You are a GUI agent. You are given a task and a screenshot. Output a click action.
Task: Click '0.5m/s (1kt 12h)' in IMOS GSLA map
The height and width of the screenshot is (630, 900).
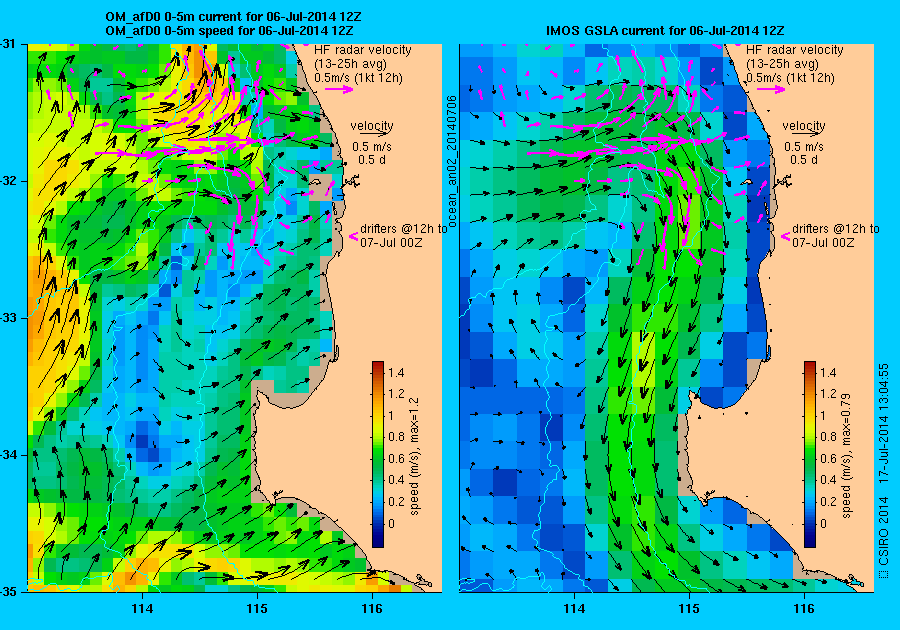click(790, 77)
